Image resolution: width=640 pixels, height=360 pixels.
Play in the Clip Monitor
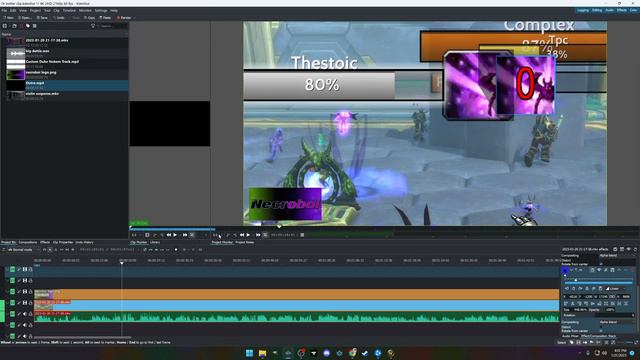[x=175, y=235]
